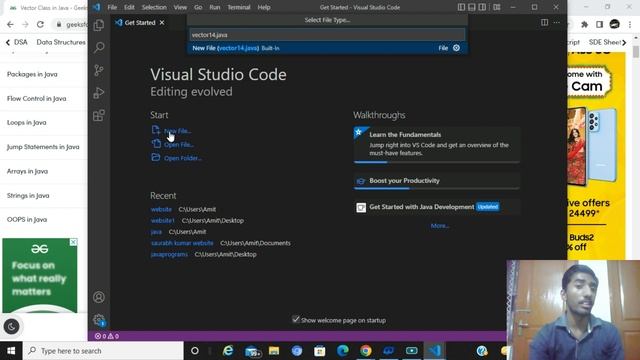Open the Extensions view
640x360 pixels.
[99, 116]
